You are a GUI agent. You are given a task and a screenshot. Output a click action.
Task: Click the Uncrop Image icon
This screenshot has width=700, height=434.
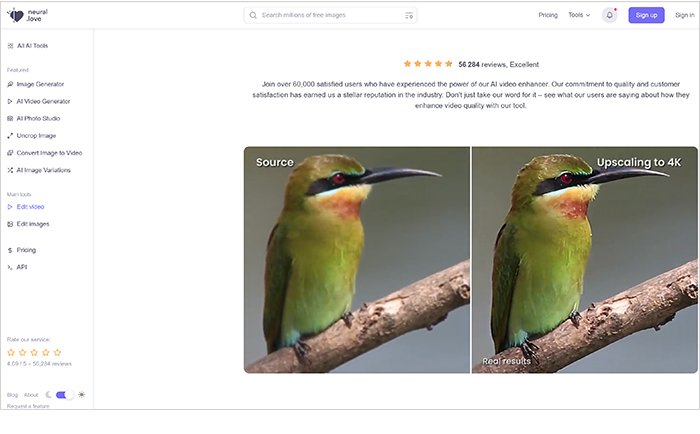(10, 136)
